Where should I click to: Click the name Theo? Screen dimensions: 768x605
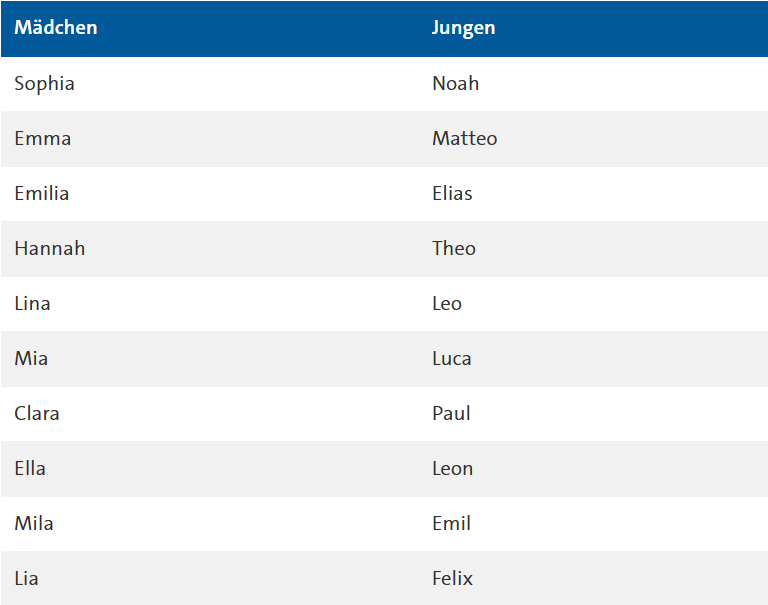click(x=454, y=249)
